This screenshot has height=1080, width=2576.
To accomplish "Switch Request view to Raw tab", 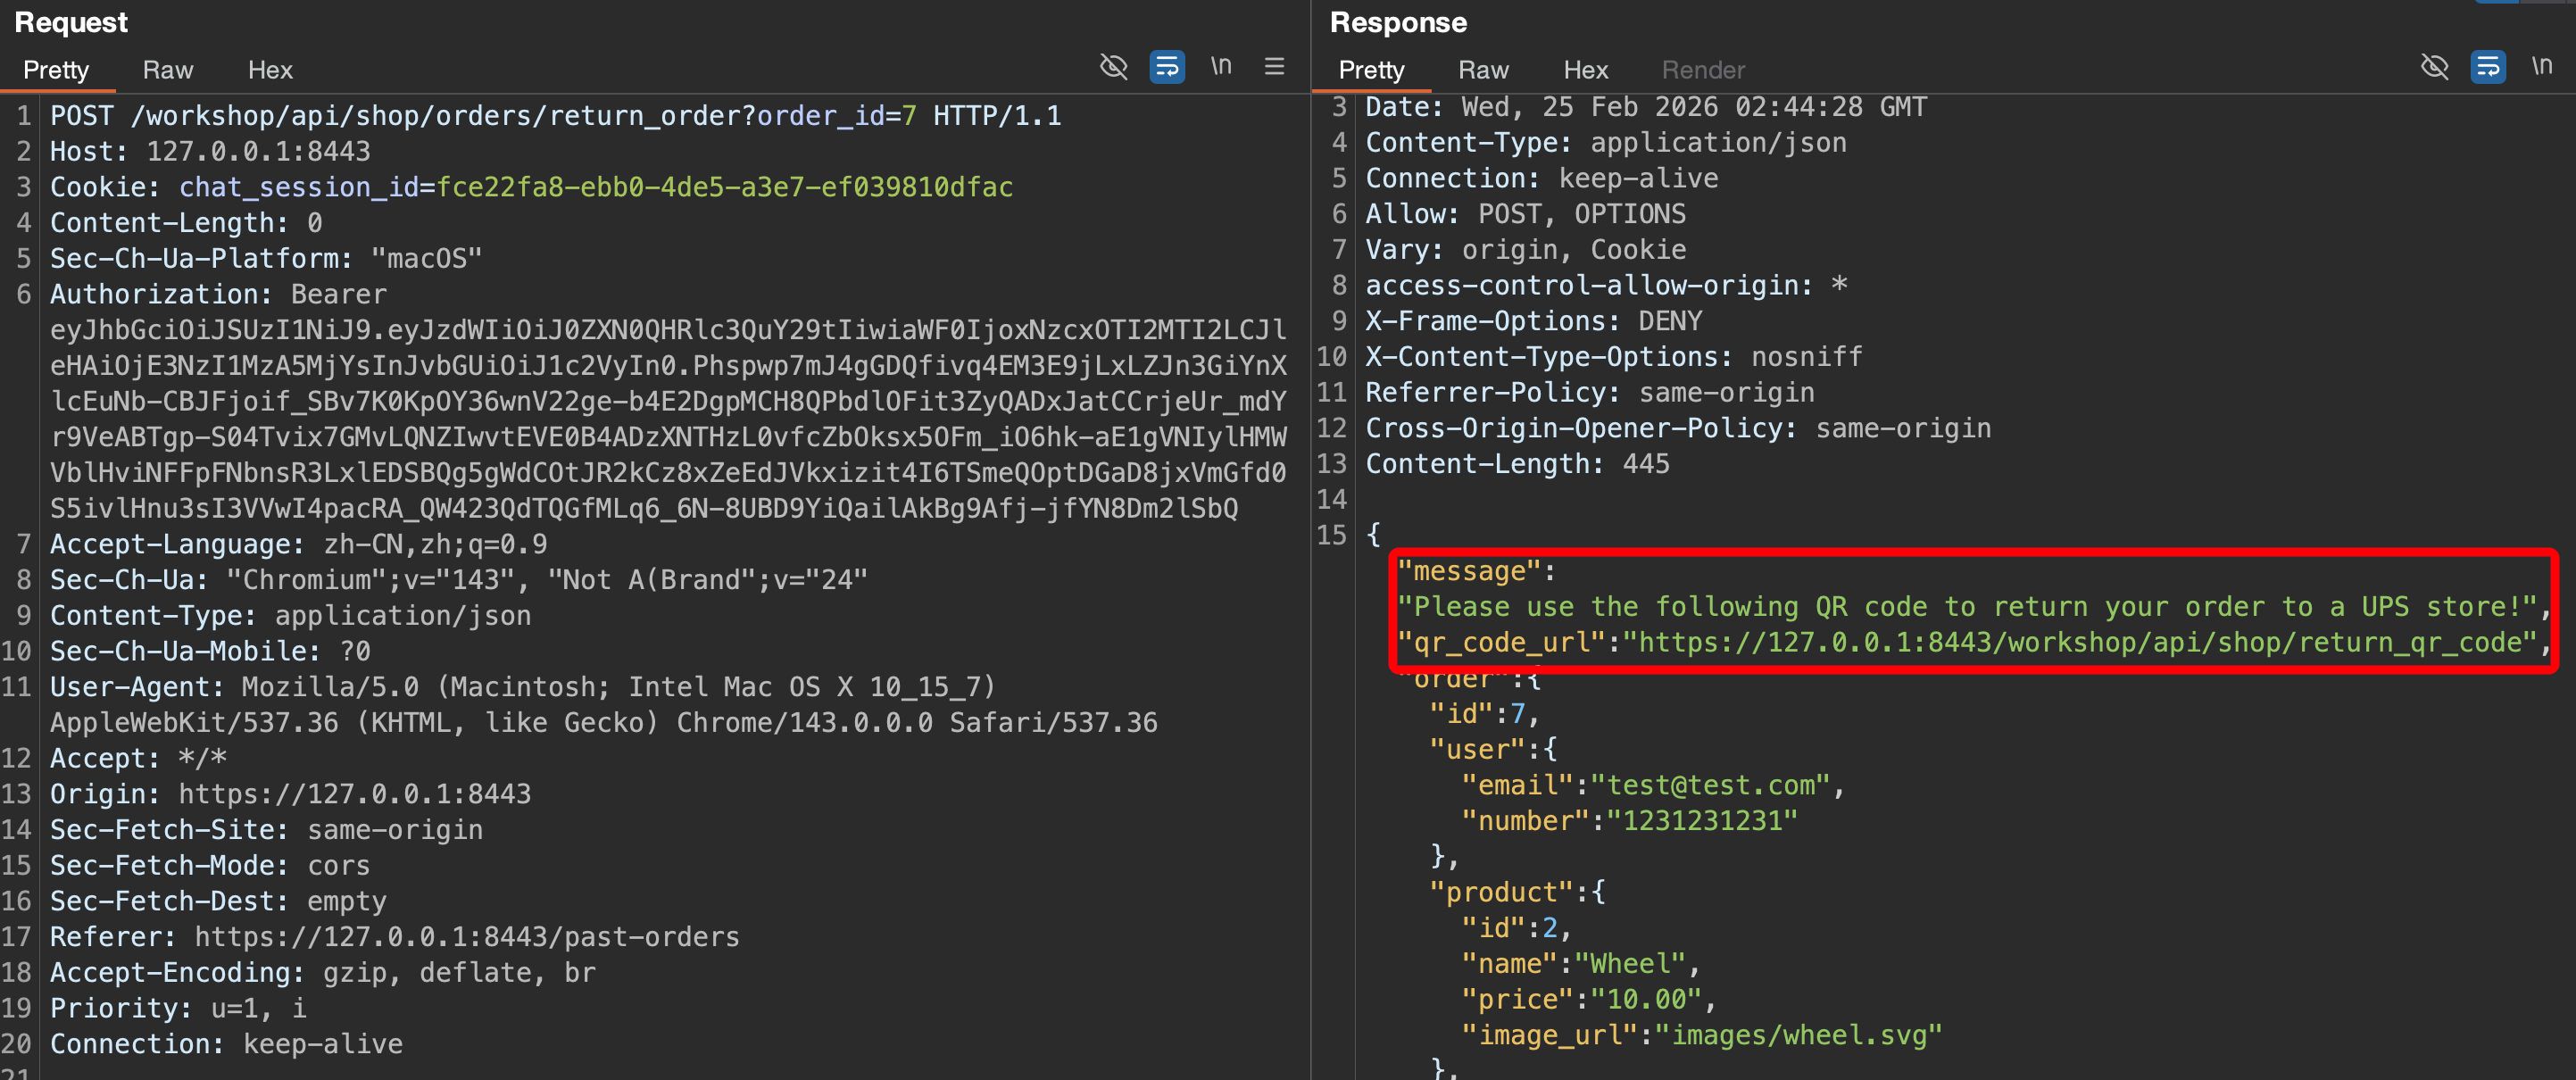I will pos(167,70).
